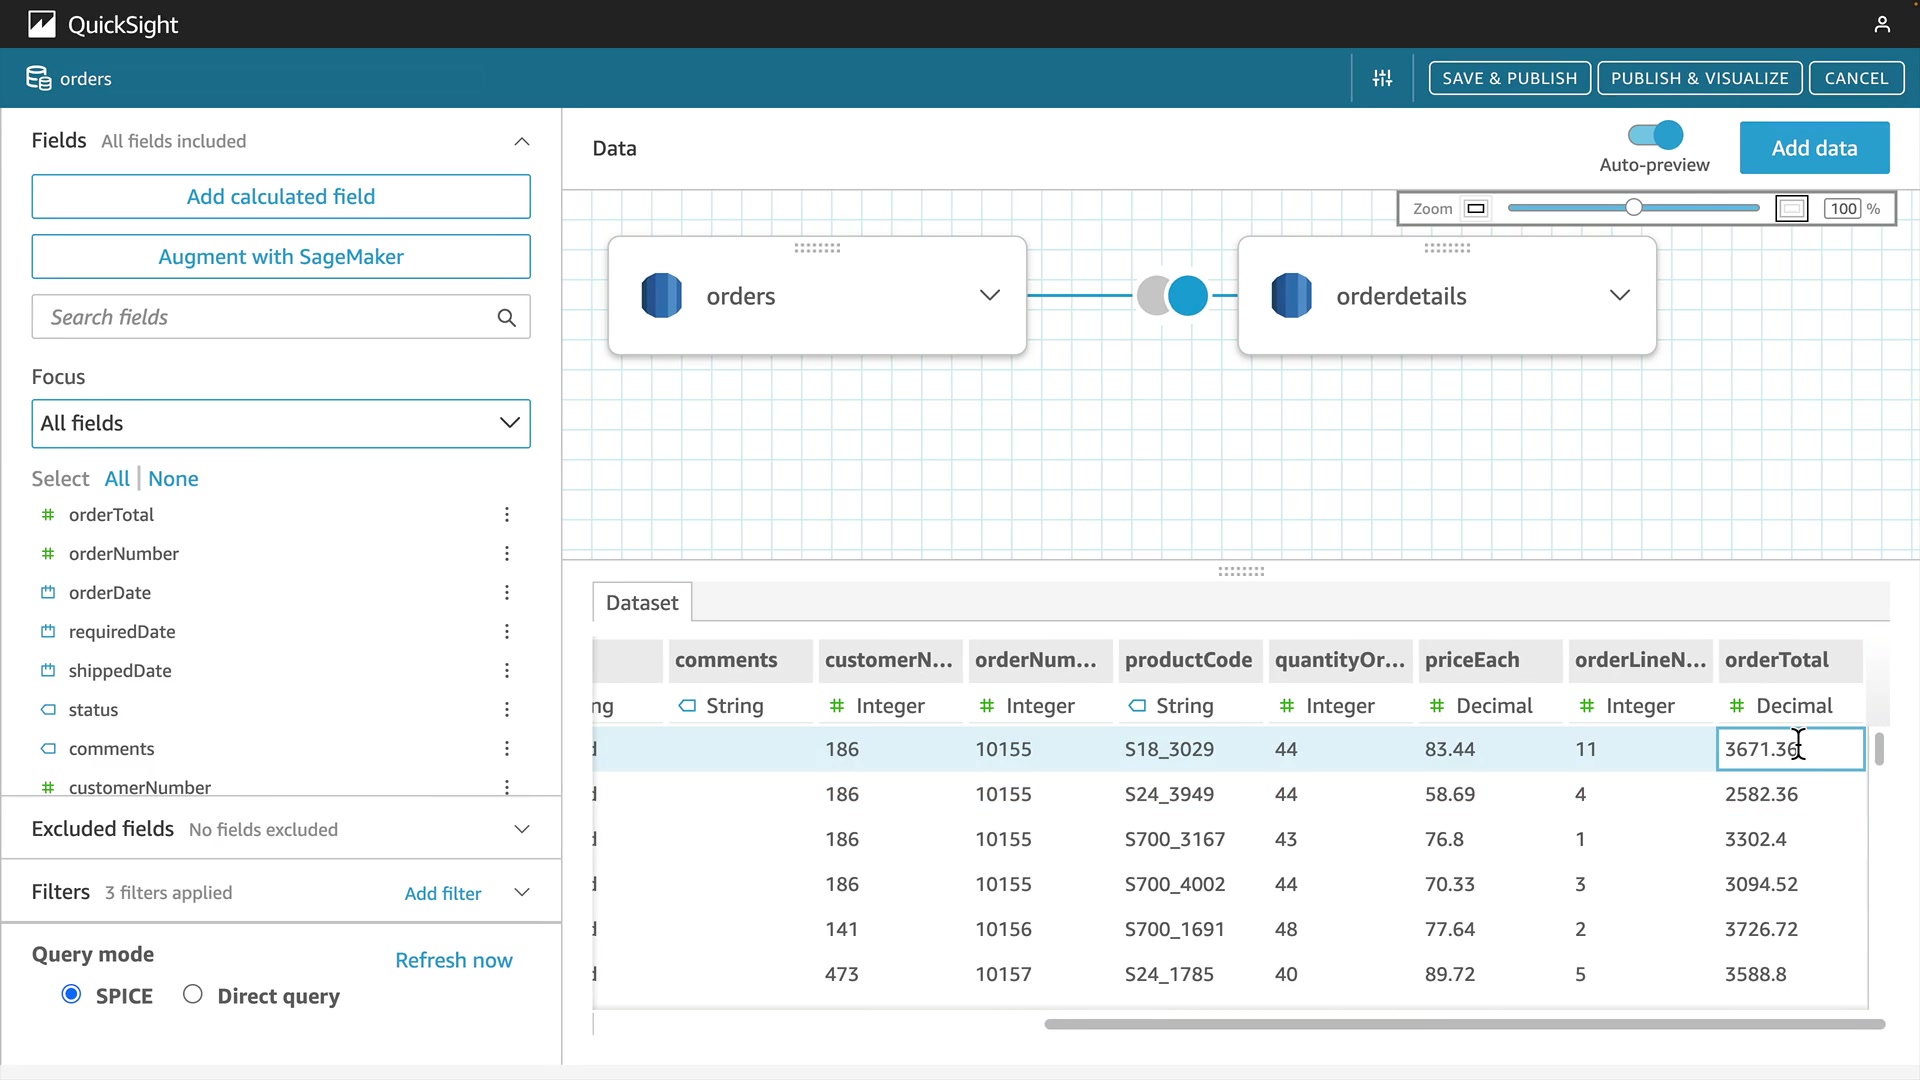Click the zoom-out rectangle icon
The image size is (1920, 1080).
1476,209
